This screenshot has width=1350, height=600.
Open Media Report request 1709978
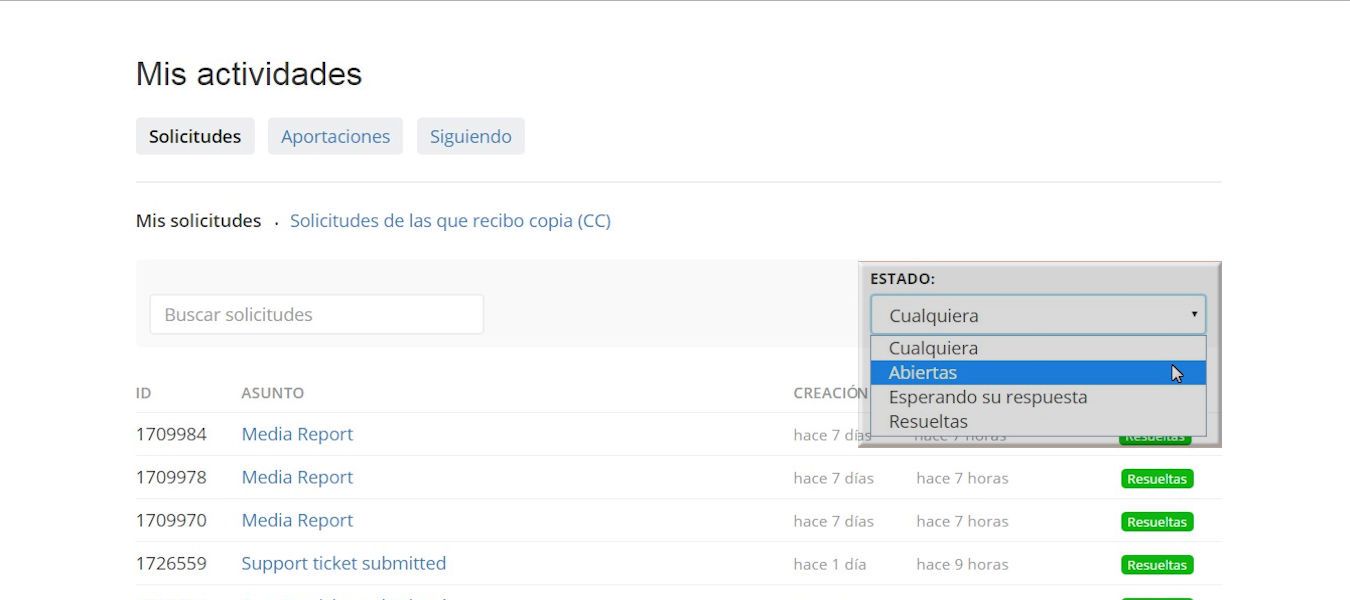pyautogui.click(x=297, y=477)
